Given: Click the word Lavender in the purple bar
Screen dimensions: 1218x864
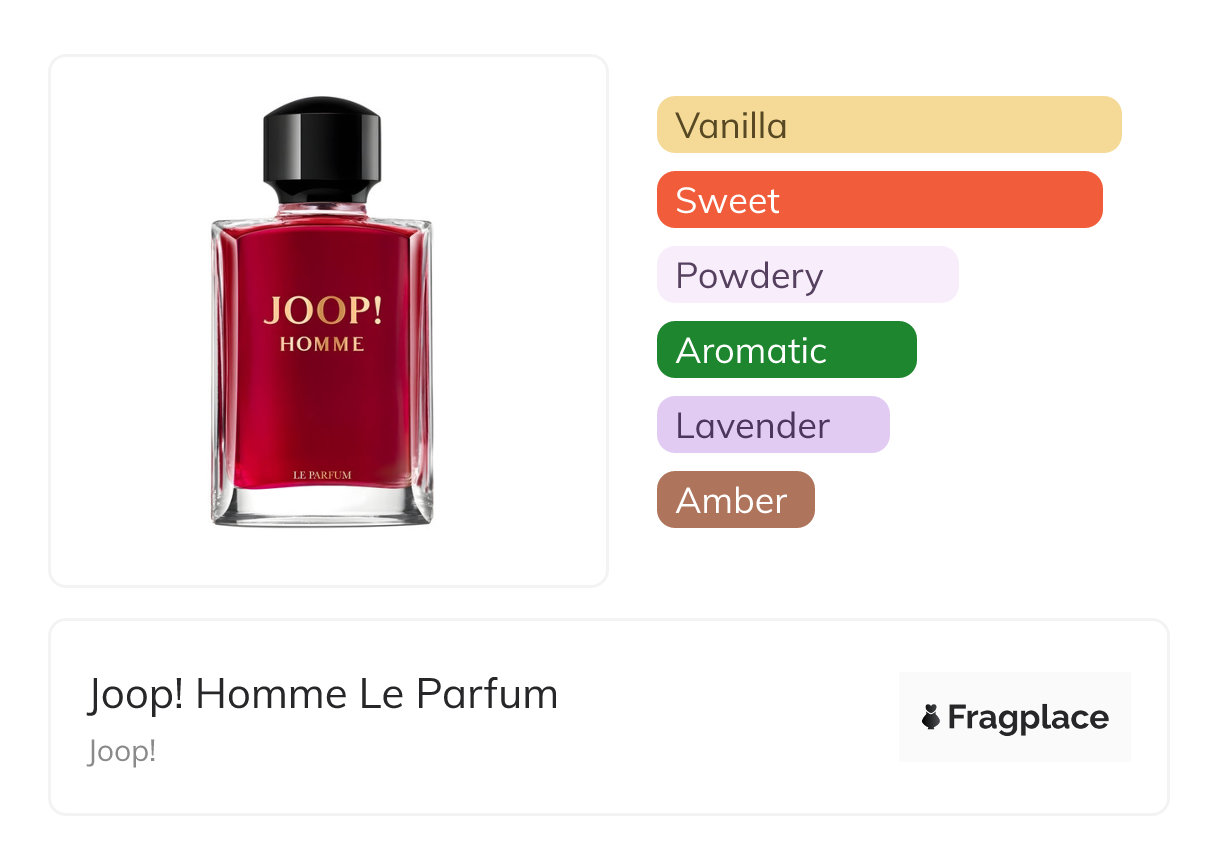Looking at the screenshot, I should [752, 426].
